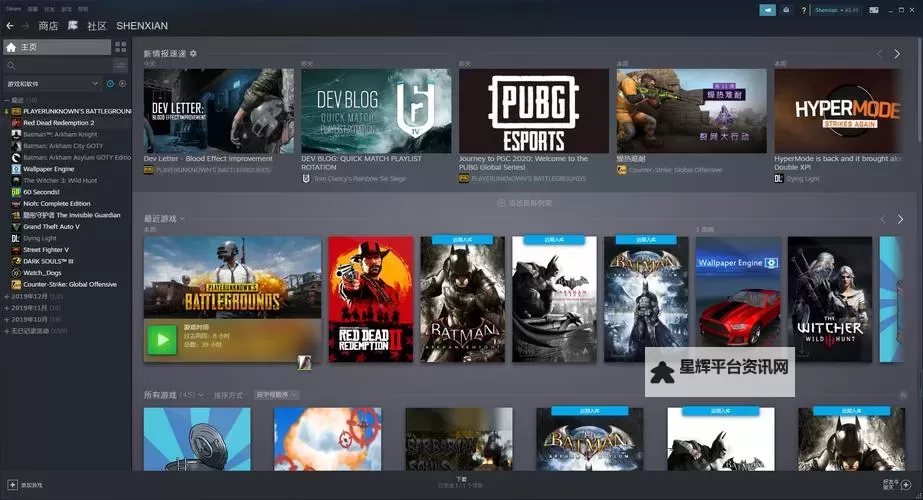This screenshot has width=923, height=500.
Task: Open the Shenxian account wallet dropdown
Action: (x=836, y=10)
